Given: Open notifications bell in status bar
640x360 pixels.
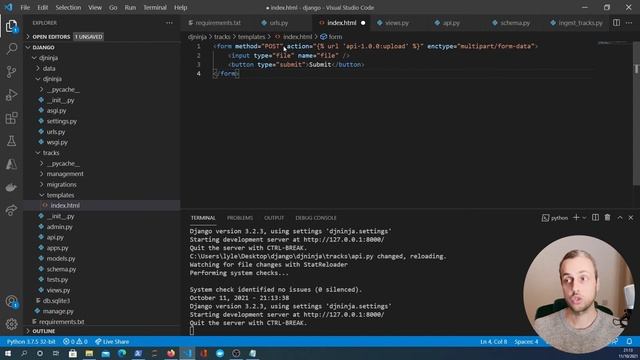Looking at the screenshot, I should [x=629, y=341].
